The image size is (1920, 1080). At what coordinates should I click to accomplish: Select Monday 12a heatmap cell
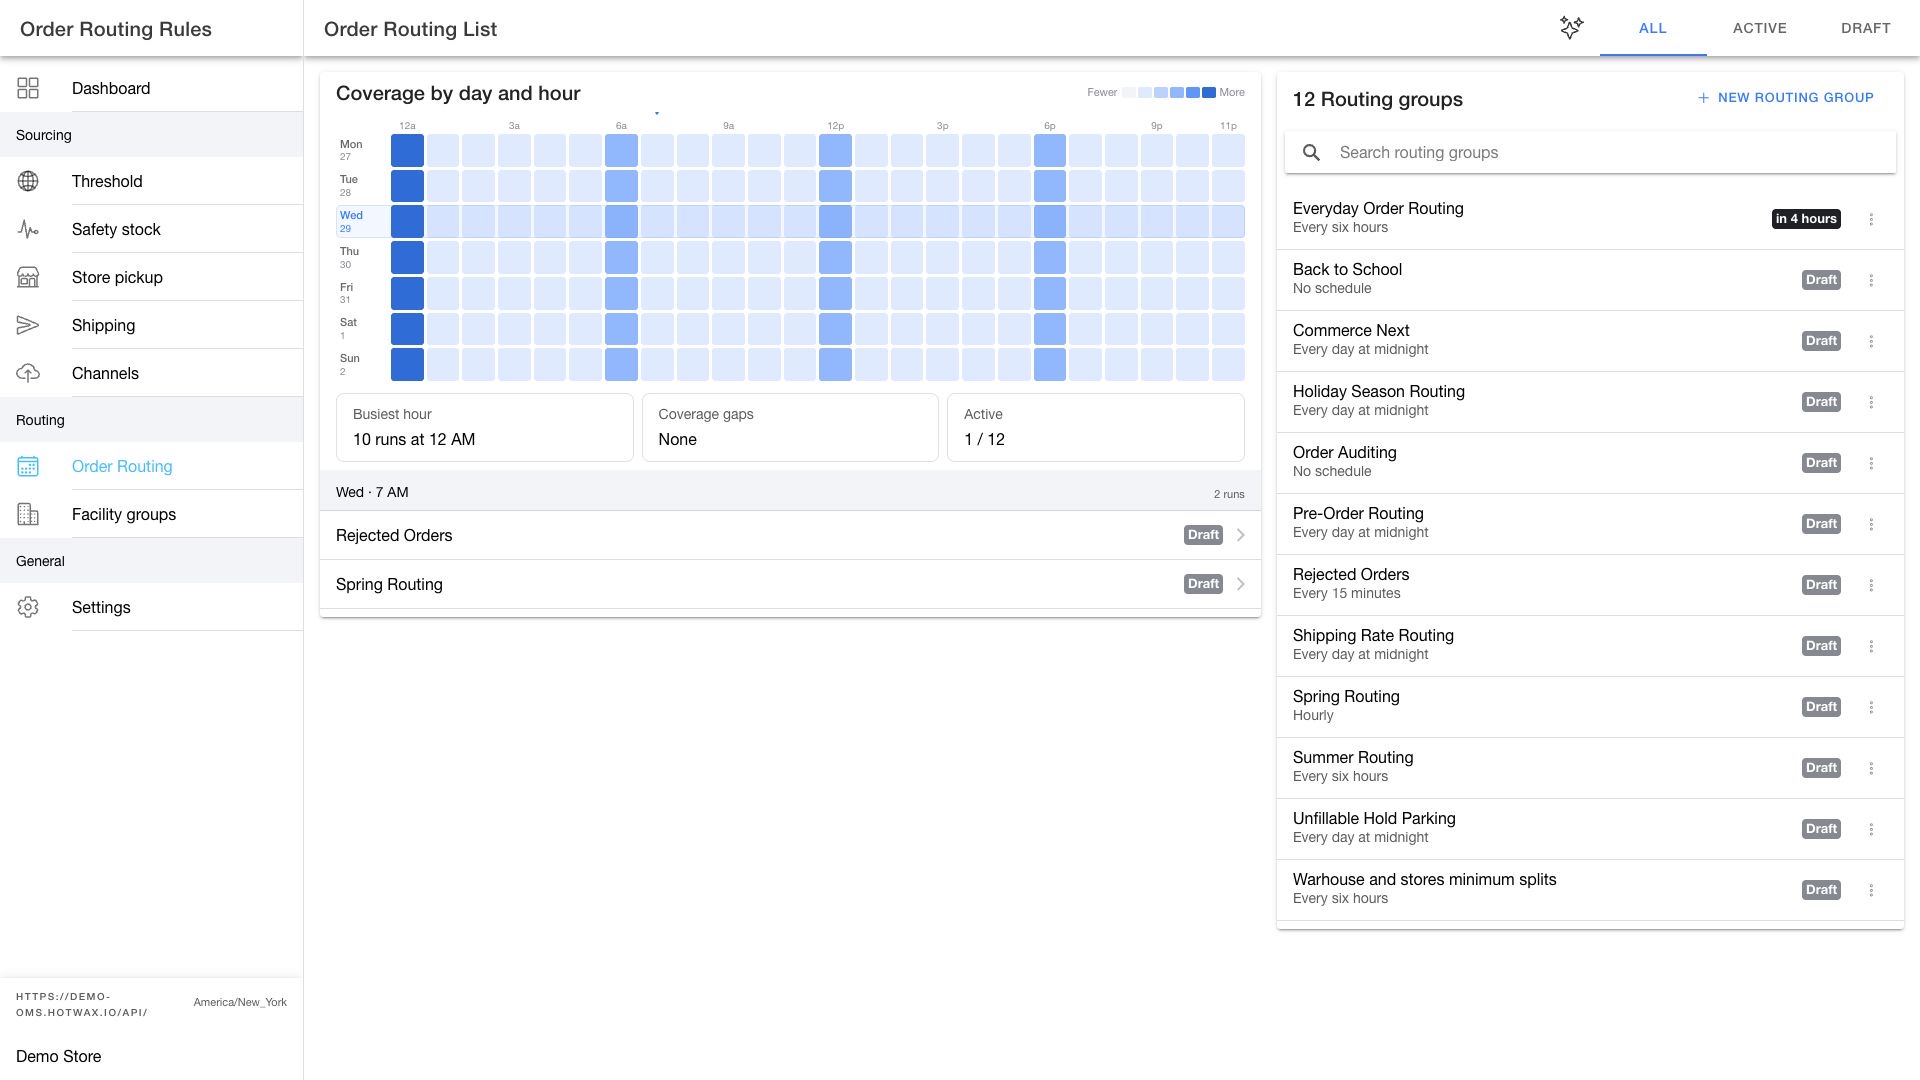click(x=407, y=150)
